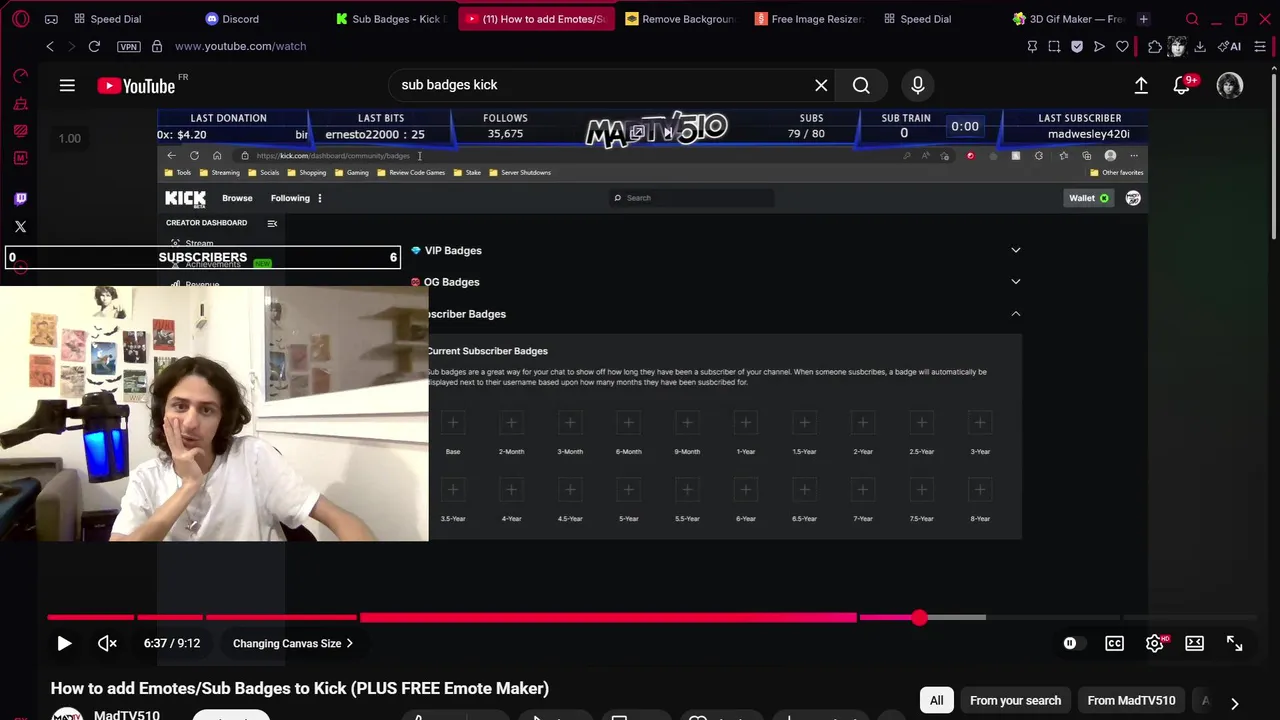Open X in the Opera sidebar
1280x720 pixels.
click(x=20, y=227)
